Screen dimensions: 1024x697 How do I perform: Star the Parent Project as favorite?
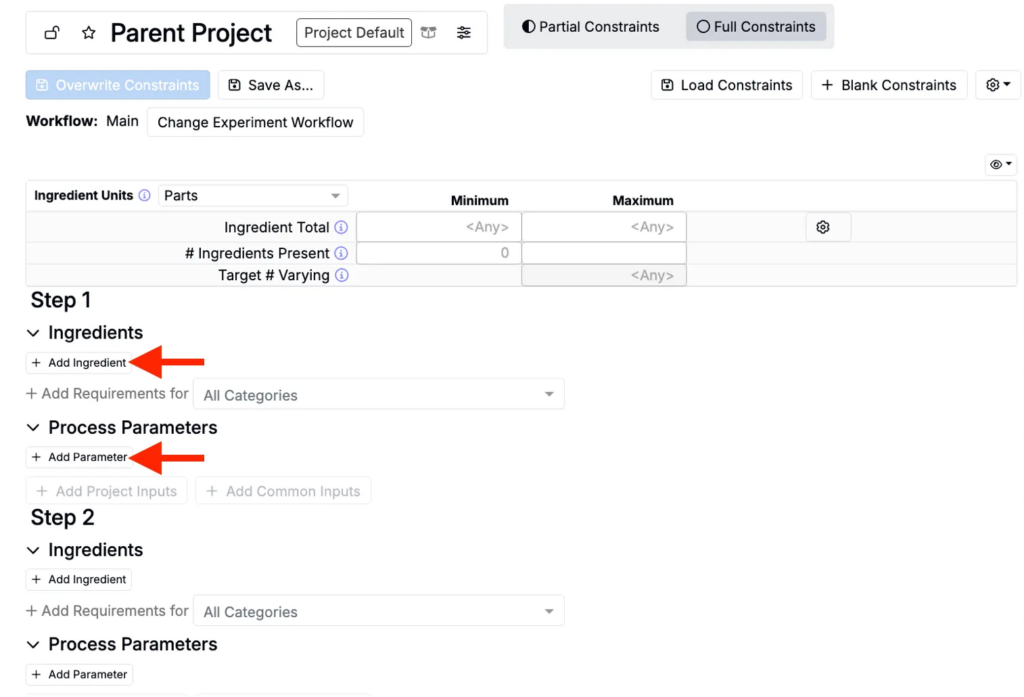[x=89, y=33]
